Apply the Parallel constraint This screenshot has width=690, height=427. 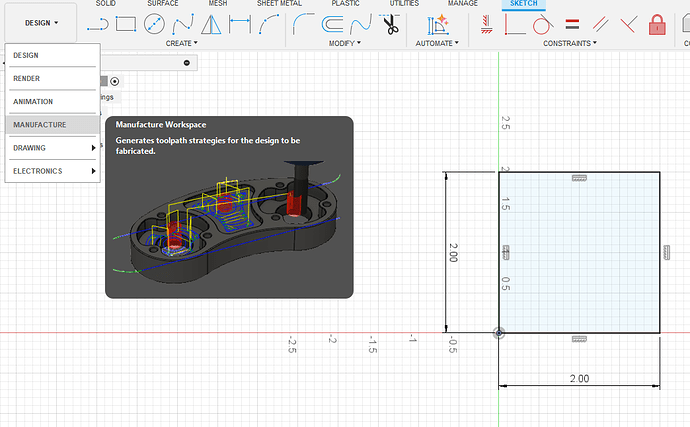600,24
